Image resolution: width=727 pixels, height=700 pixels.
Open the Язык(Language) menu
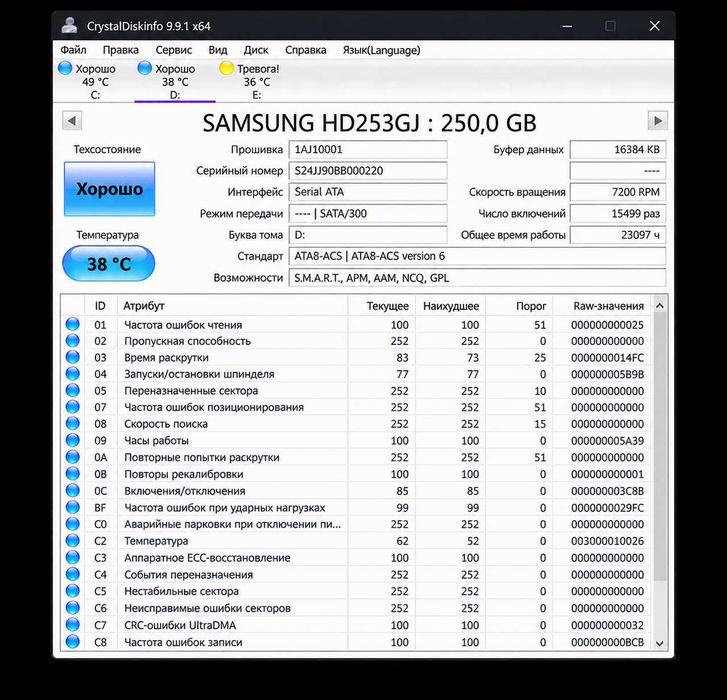[382, 50]
